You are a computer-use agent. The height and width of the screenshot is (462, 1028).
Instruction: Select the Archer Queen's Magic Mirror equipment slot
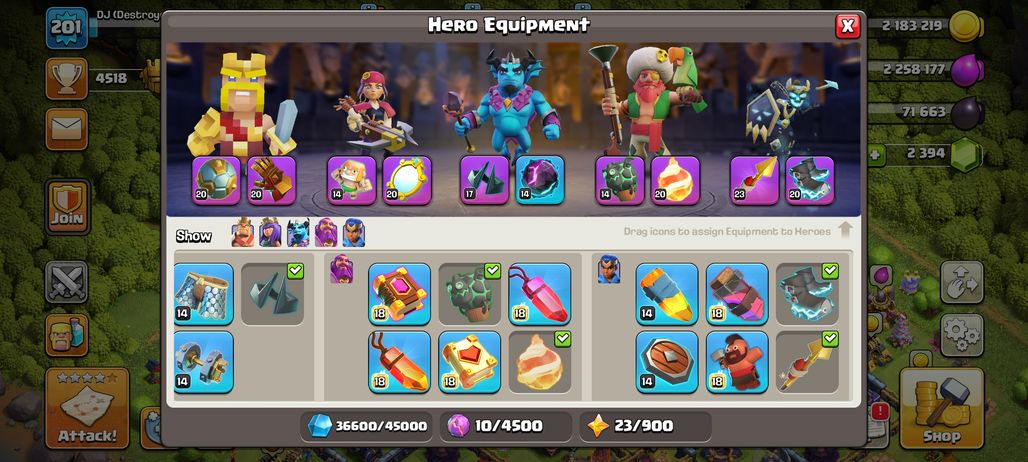click(406, 180)
